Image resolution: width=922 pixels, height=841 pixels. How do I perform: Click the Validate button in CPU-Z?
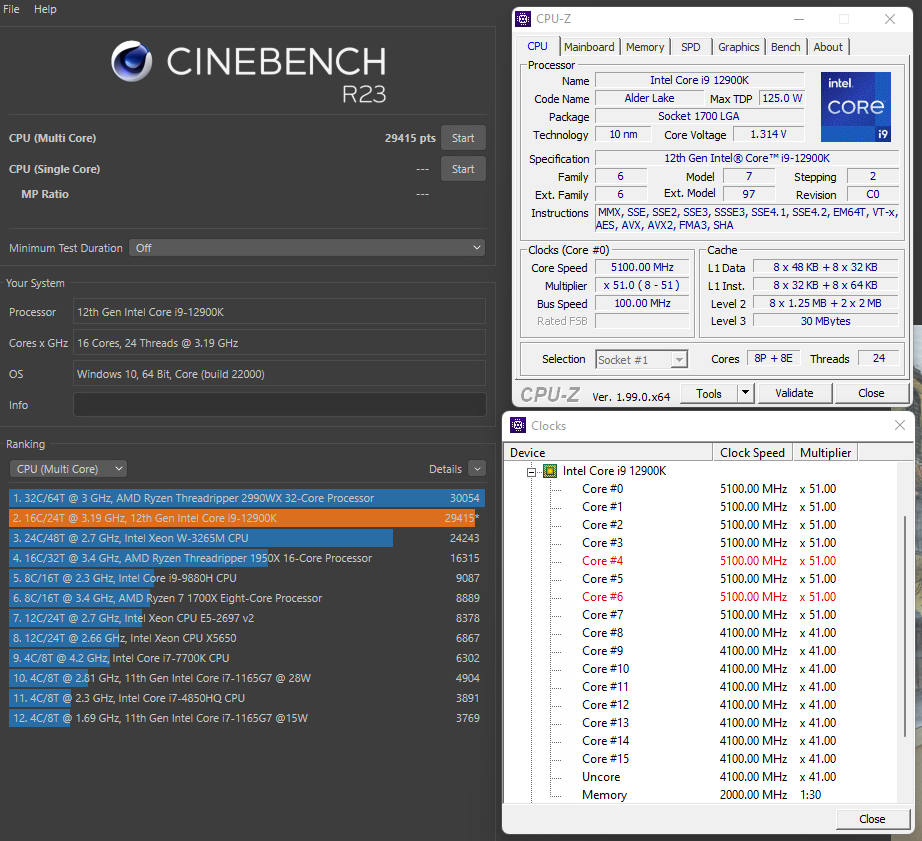pyautogui.click(x=794, y=393)
